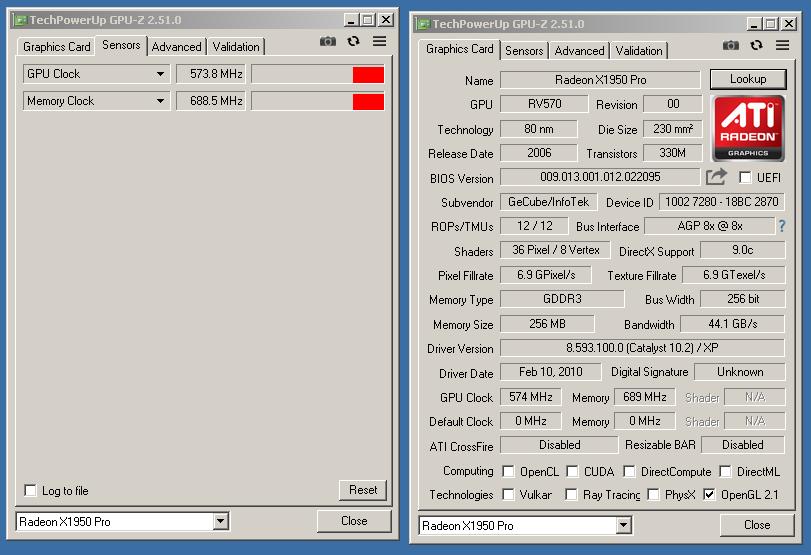Click the 573.8 MHz sensor value
811x555 pixels.
pos(211,74)
